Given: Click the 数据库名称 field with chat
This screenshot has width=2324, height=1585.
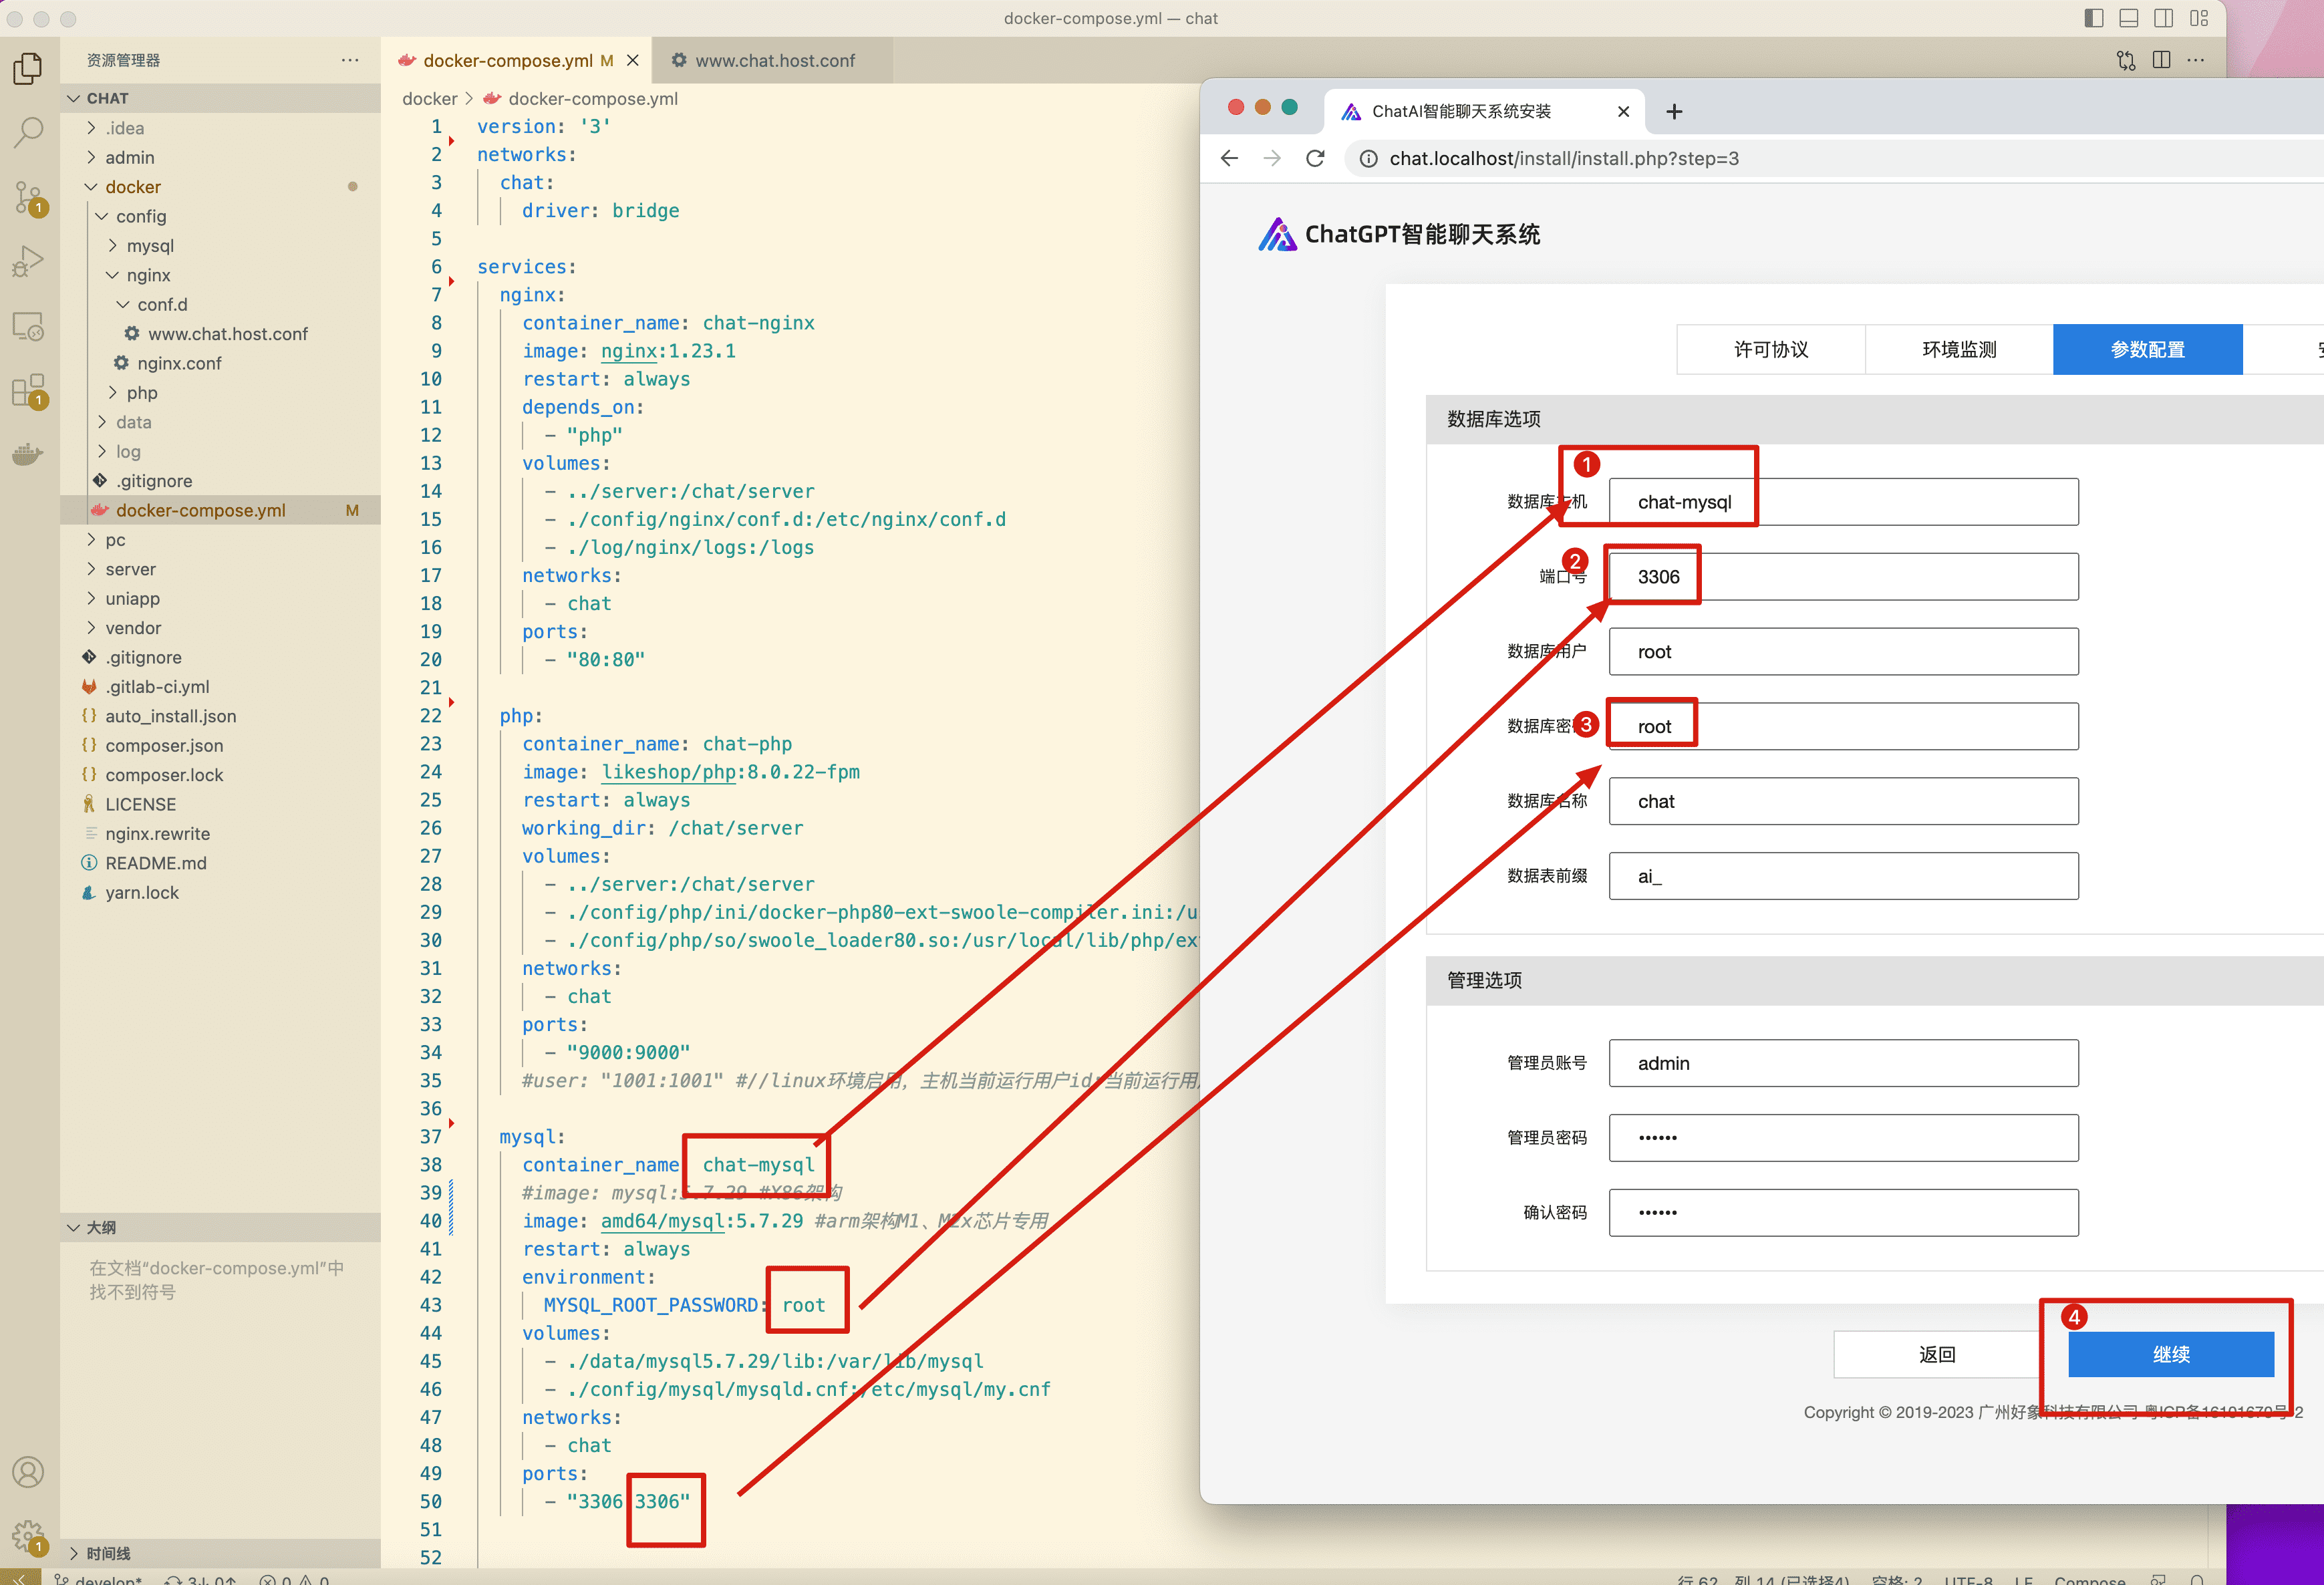Looking at the screenshot, I should point(1843,802).
